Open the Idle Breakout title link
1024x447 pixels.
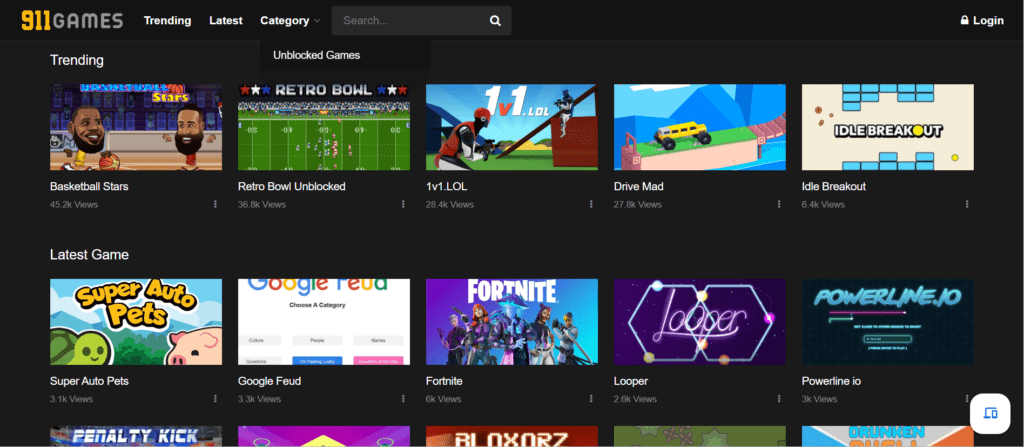[834, 186]
